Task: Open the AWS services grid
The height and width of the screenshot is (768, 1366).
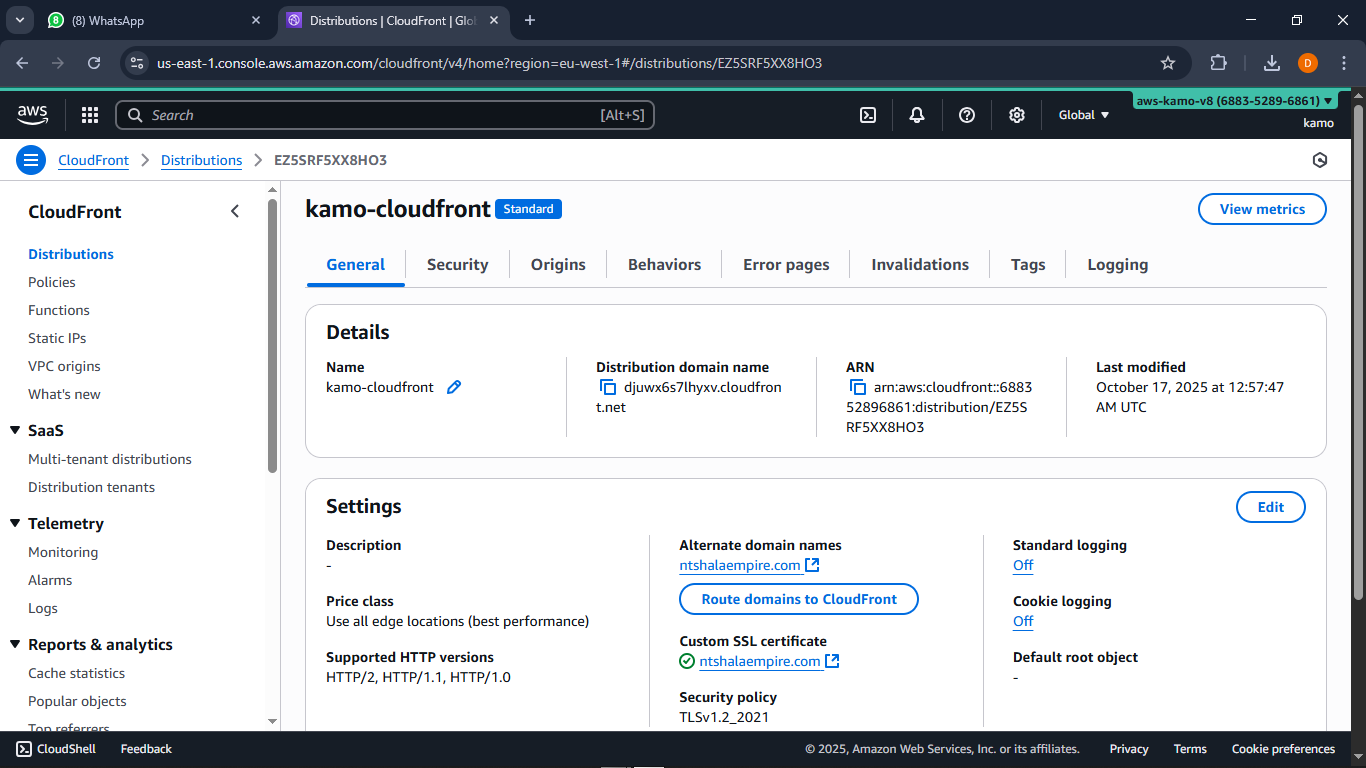Action: tap(89, 115)
